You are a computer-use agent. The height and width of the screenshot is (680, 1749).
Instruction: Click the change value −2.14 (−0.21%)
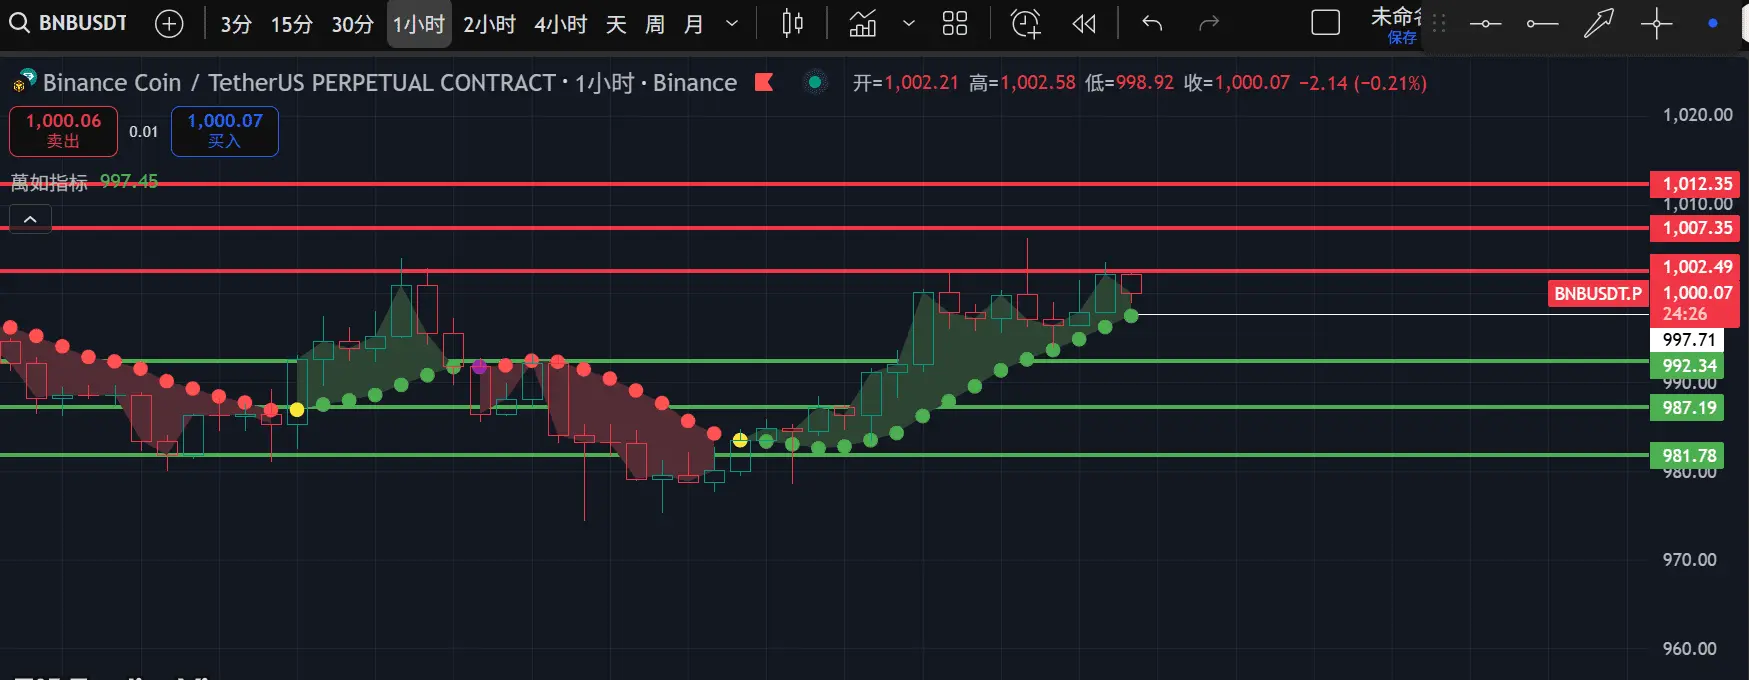pyautogui.click(x=1363, y=83)
